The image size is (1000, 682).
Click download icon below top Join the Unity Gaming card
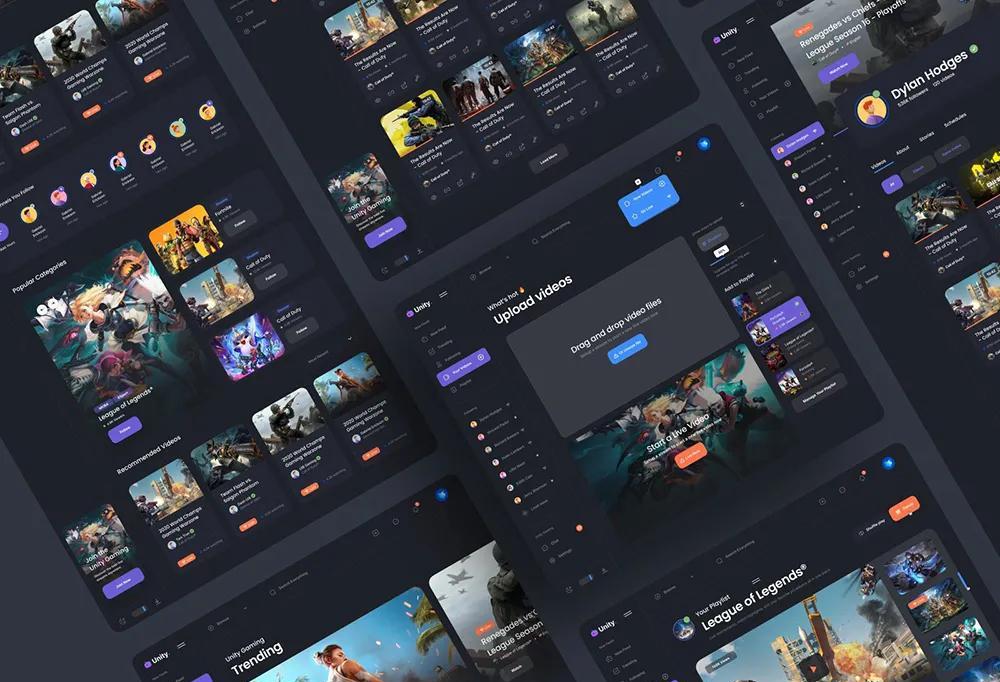click(420, 251)
